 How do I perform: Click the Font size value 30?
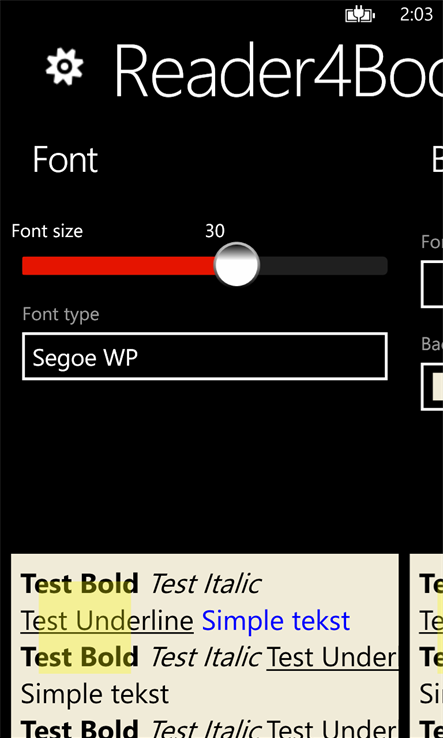pyautogui.click(x=215, y=231)
